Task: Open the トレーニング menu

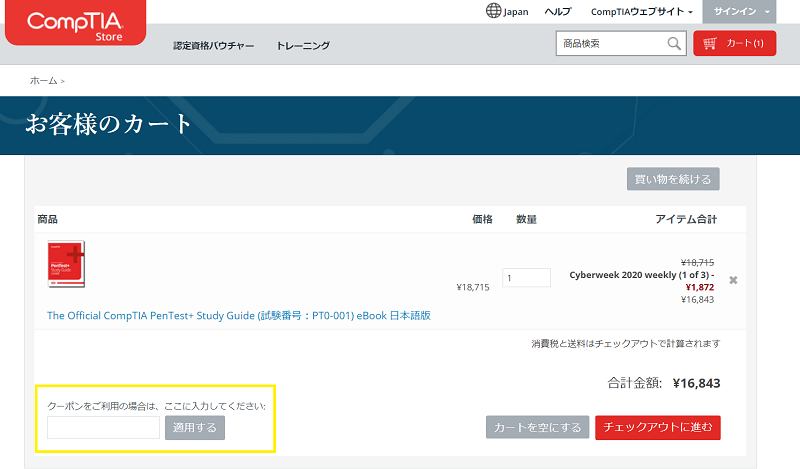Action: (x=303, y=45)
